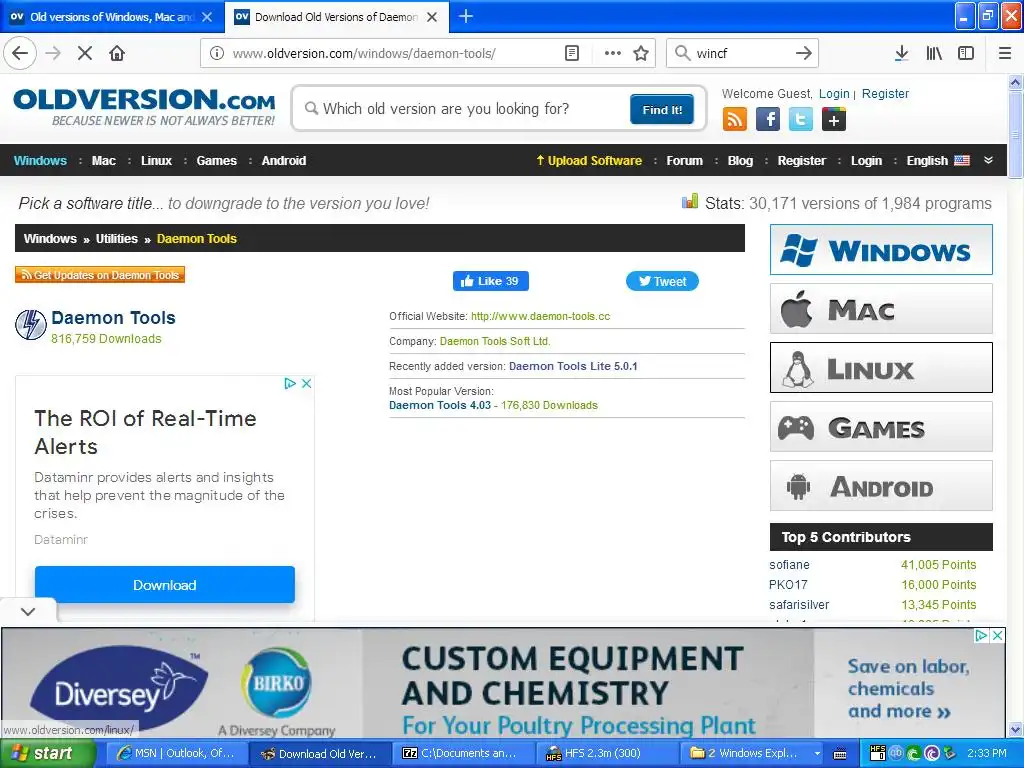
Task: Open the Firefox library icon
Action: [934, 53]
